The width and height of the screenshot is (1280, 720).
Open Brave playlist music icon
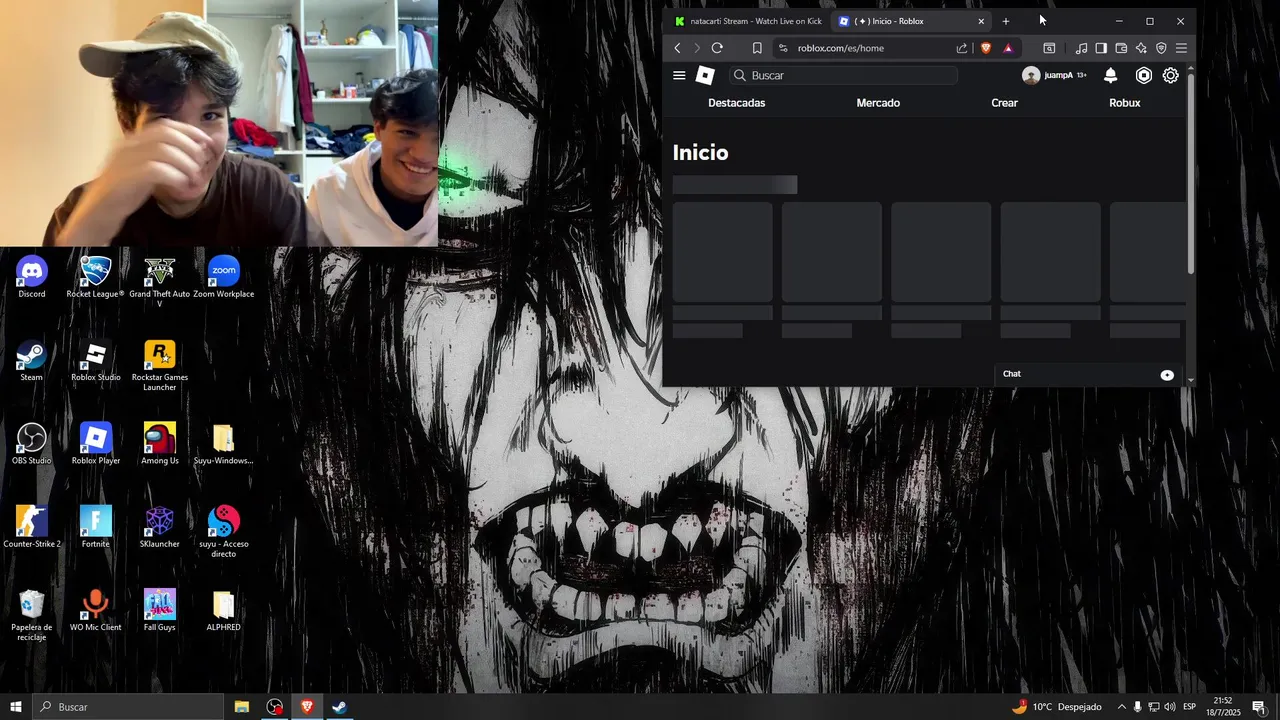coord(1081,48)
